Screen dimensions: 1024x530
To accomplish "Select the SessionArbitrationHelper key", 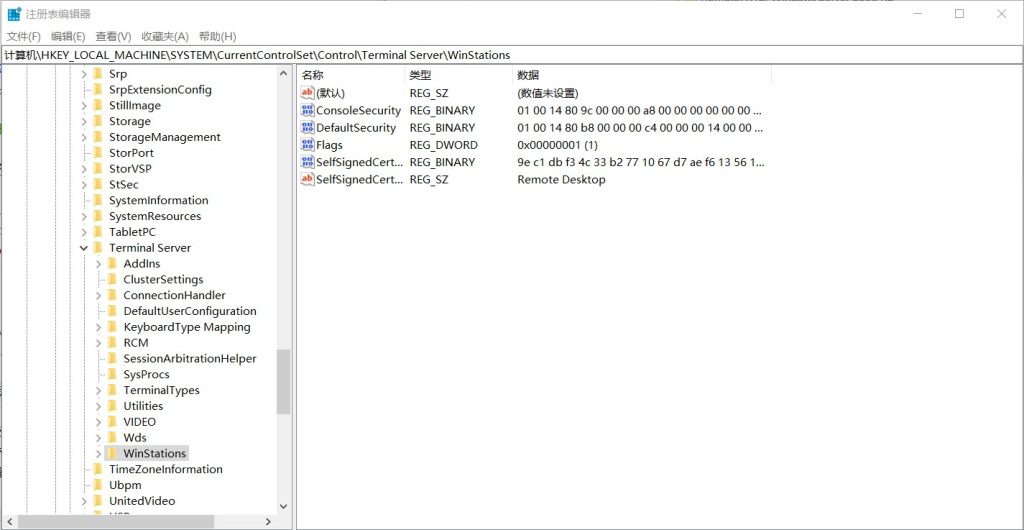I will coord(189,358).
